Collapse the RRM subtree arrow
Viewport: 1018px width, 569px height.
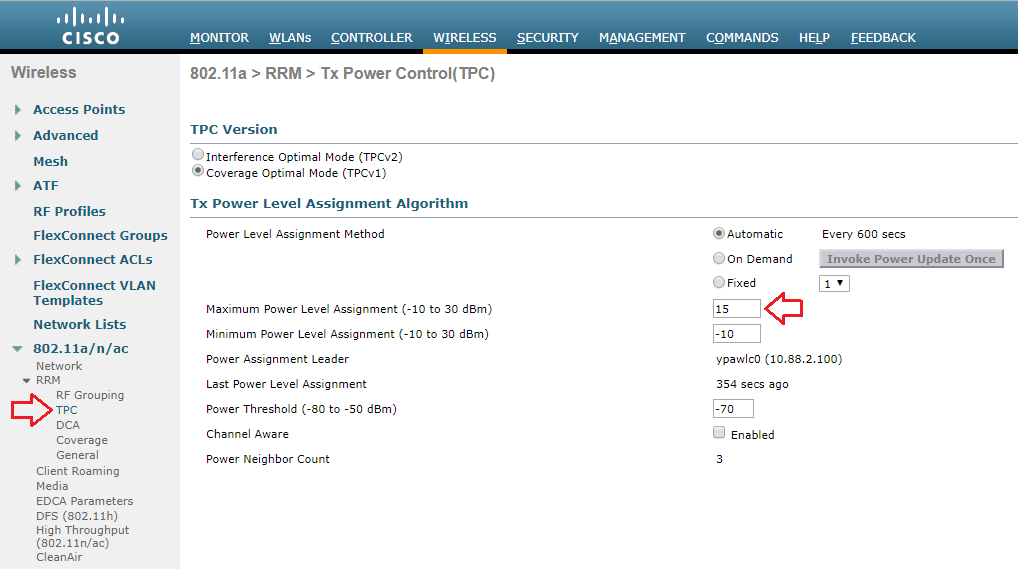click(27, 381)
